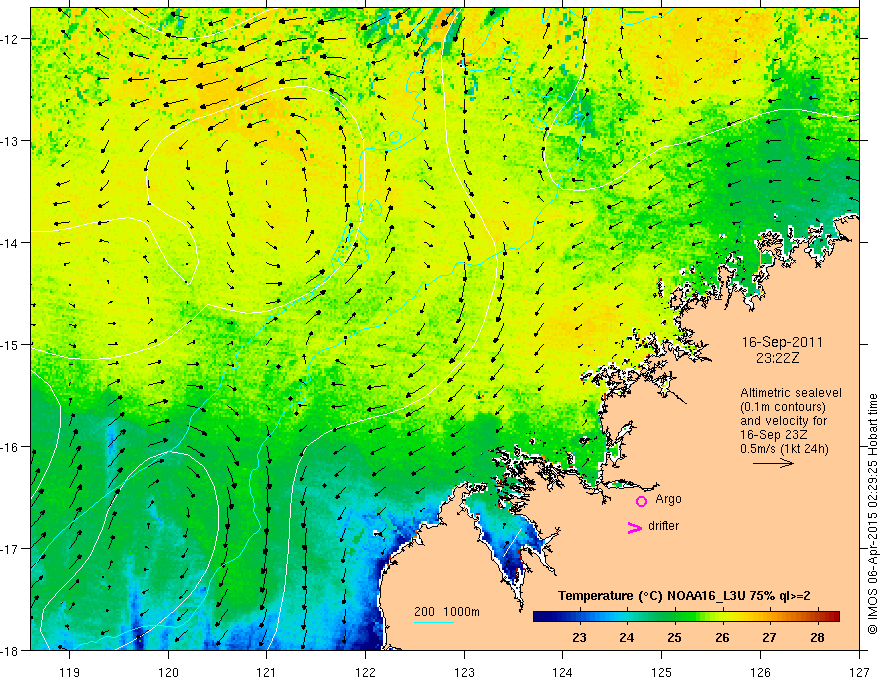
Task: Click the 122 longitude axis label
Action: 365,672
